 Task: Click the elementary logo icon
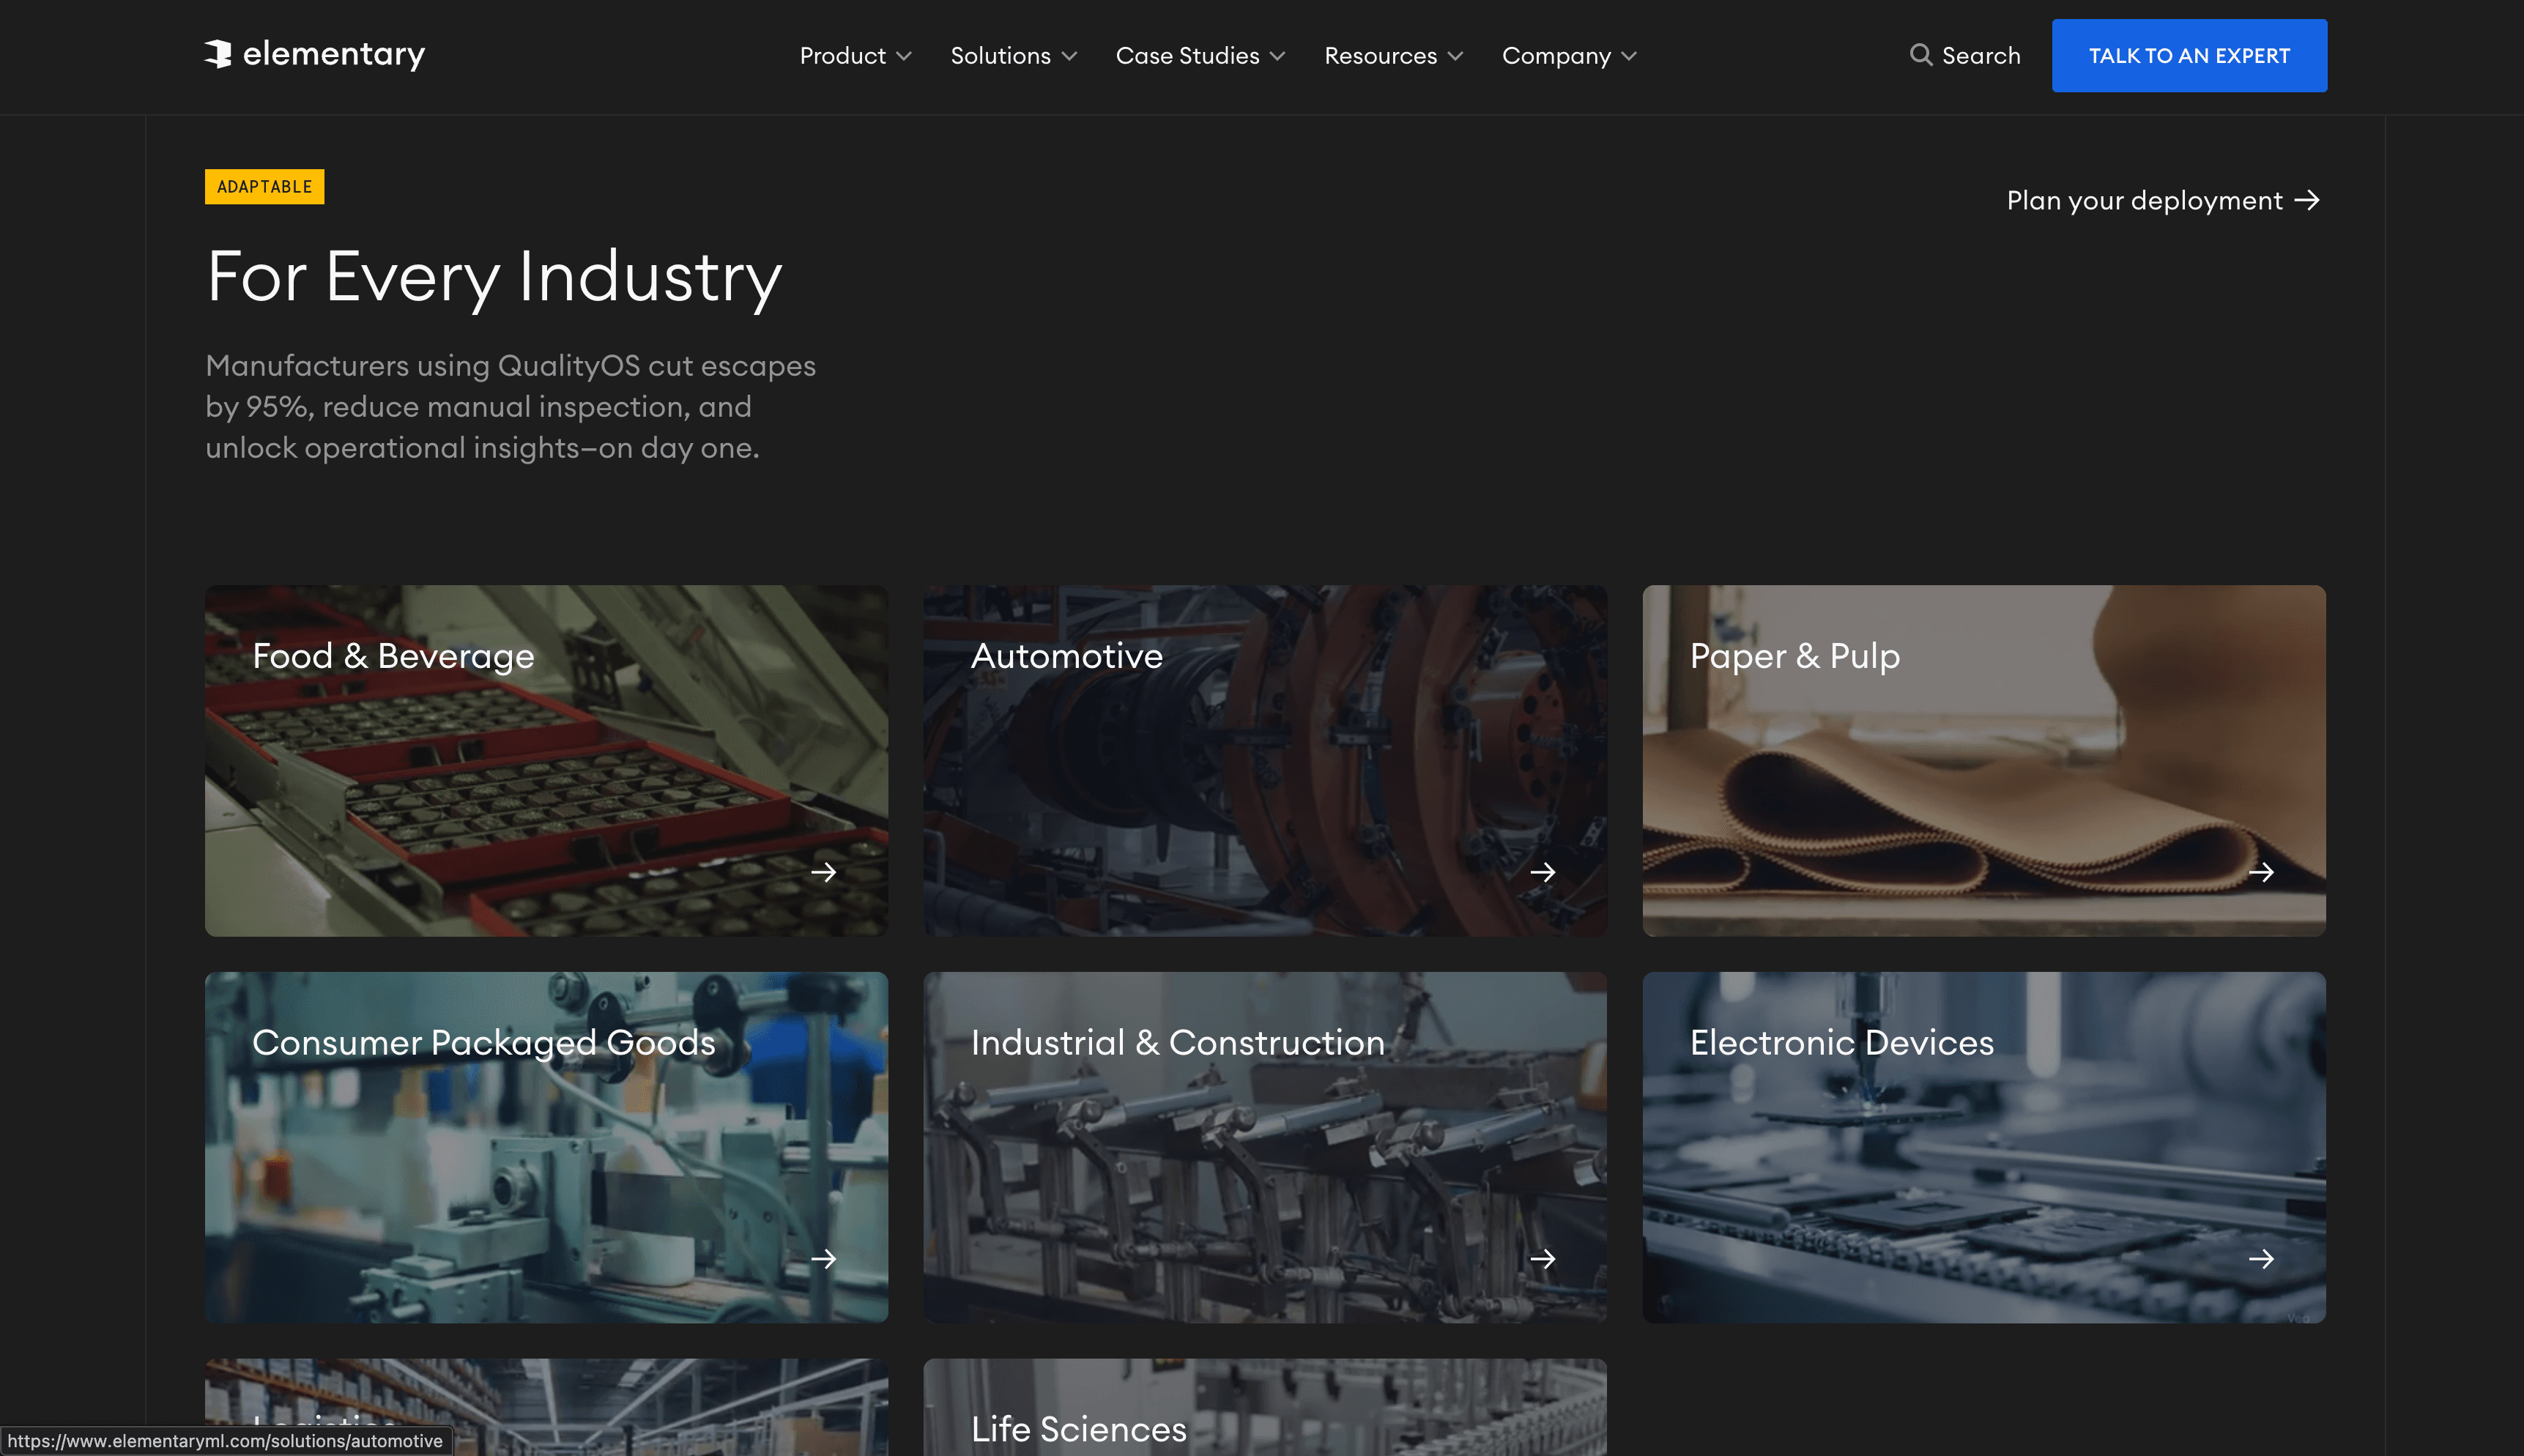pyautogui.click(x=218, y=54)
